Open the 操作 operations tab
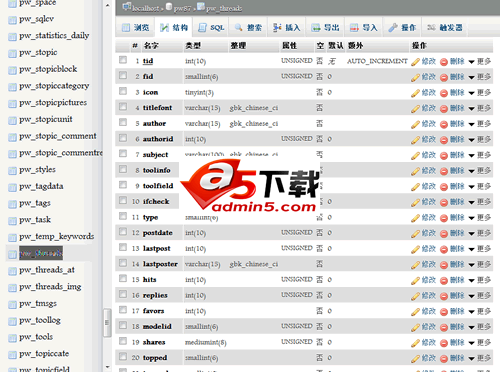 (402, 28)
